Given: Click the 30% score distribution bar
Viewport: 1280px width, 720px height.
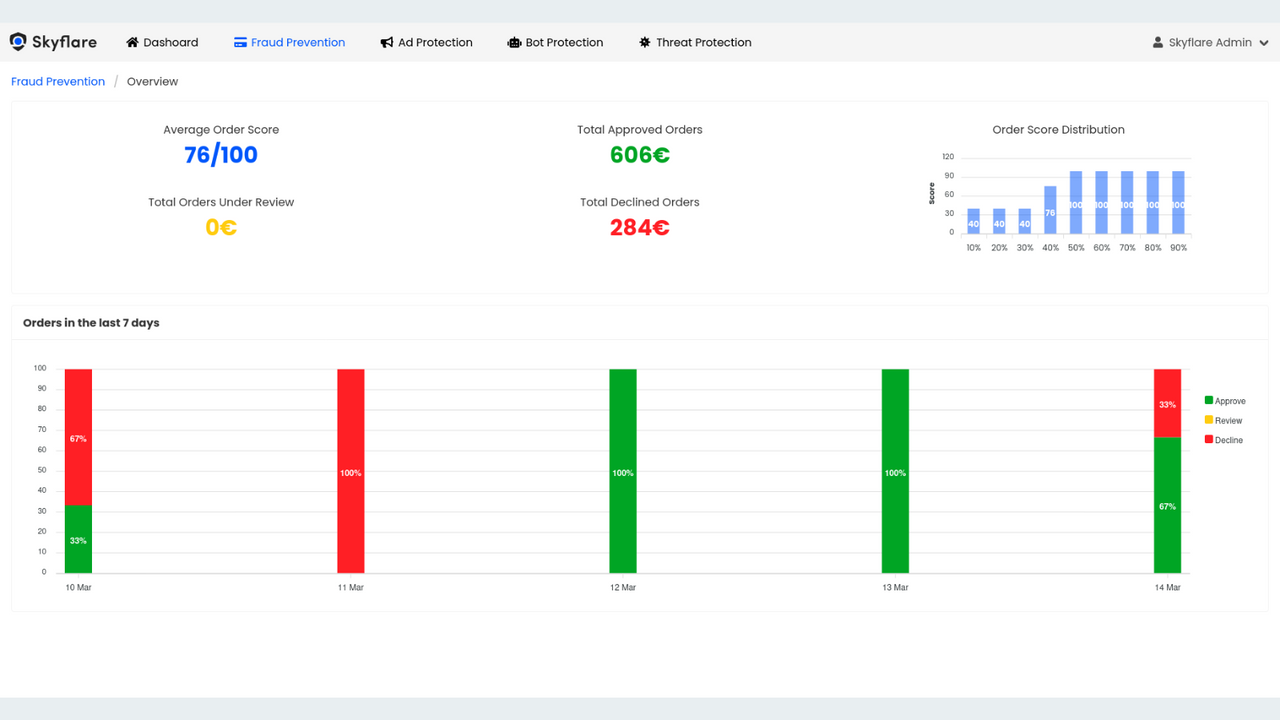Looking at the screenshot, I should click(1025, 221).
